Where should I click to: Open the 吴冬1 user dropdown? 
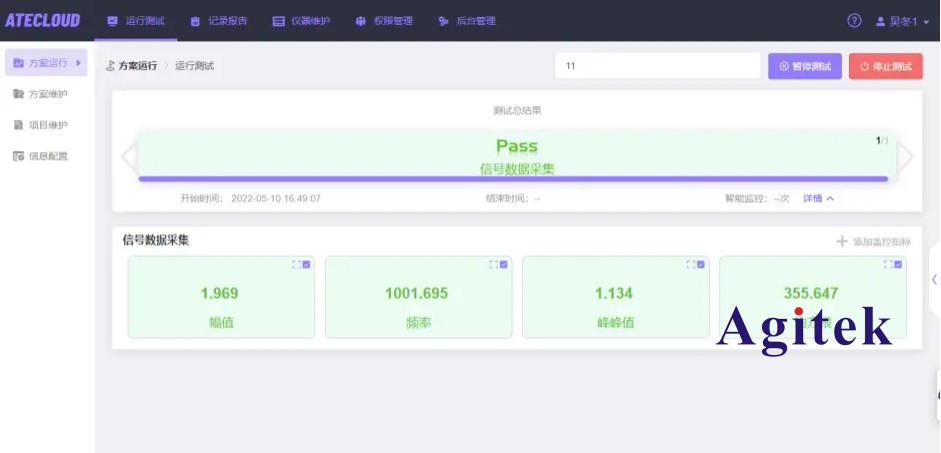[901, 21]
